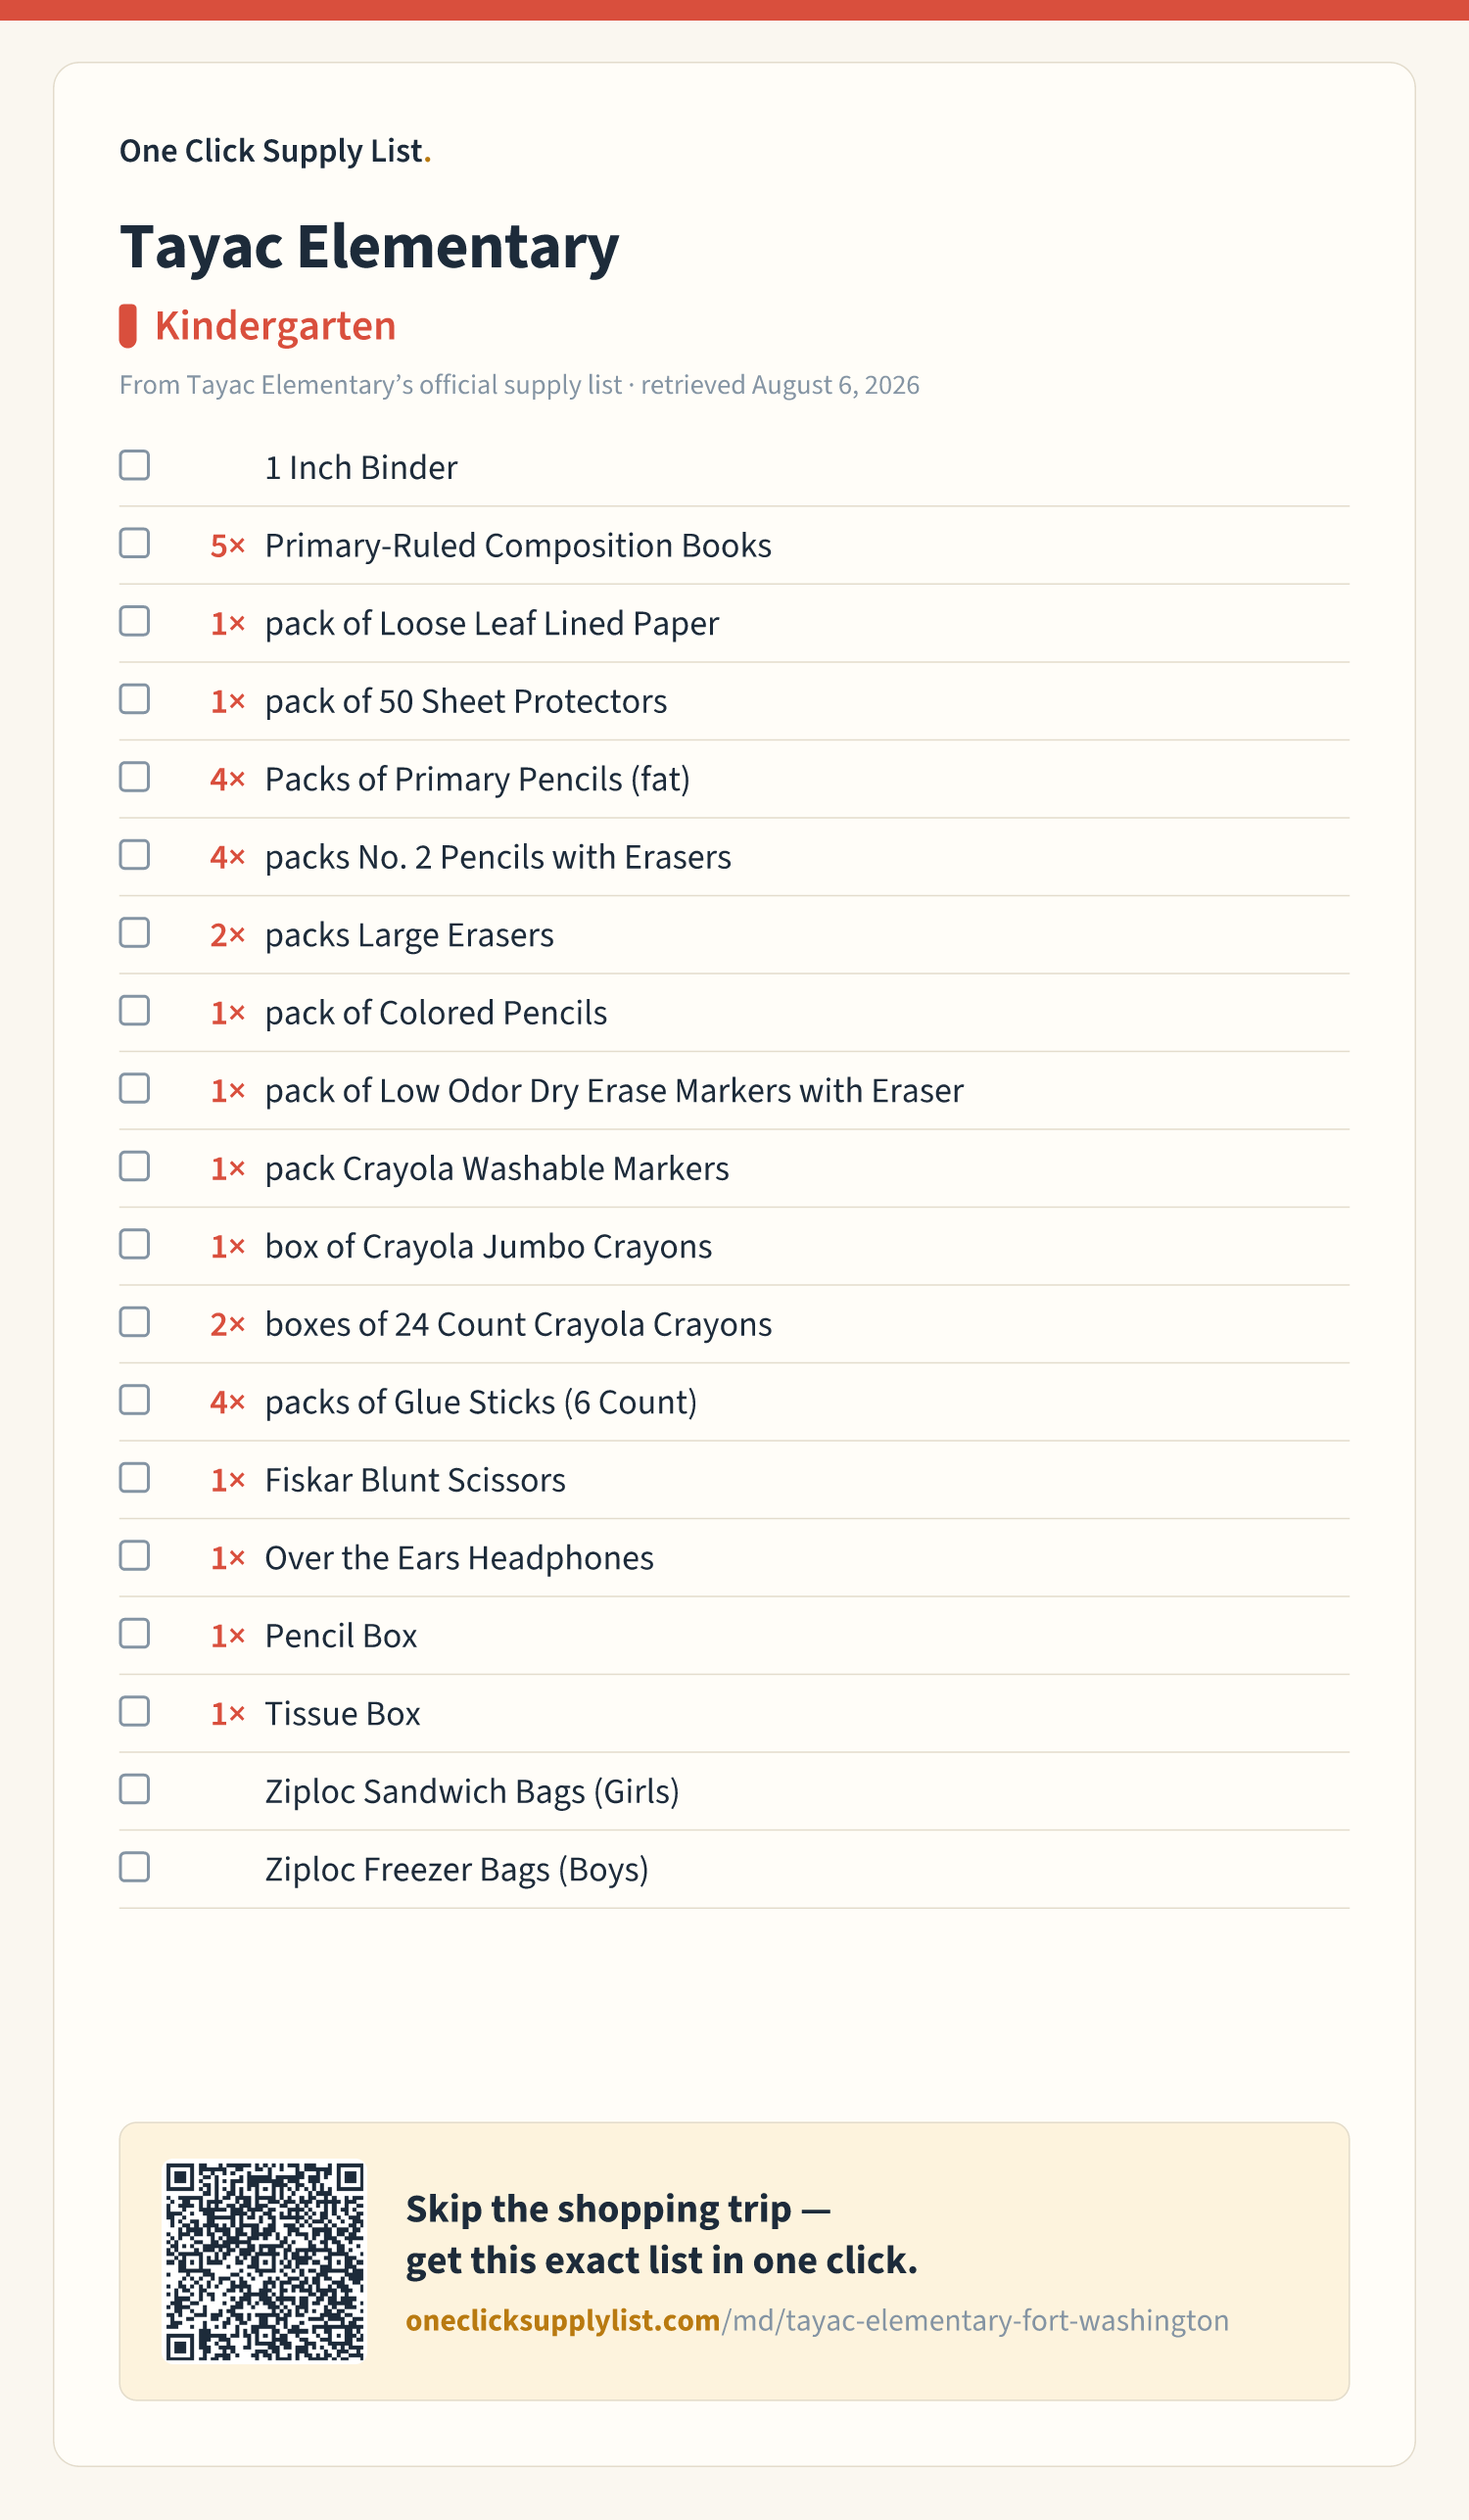Check Crayola Washable Markers checkbox

pos(134,1166)
